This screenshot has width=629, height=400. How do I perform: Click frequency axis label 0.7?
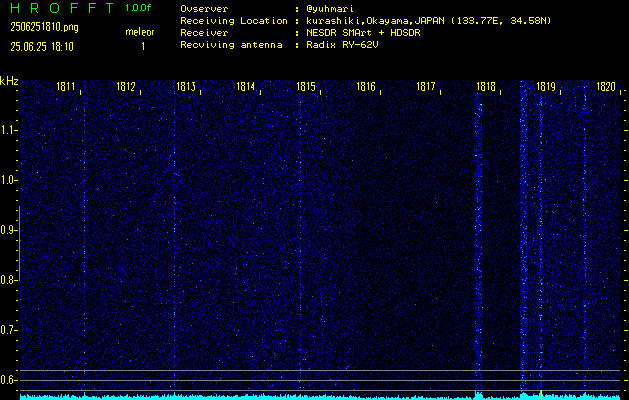tap(7, 330)
